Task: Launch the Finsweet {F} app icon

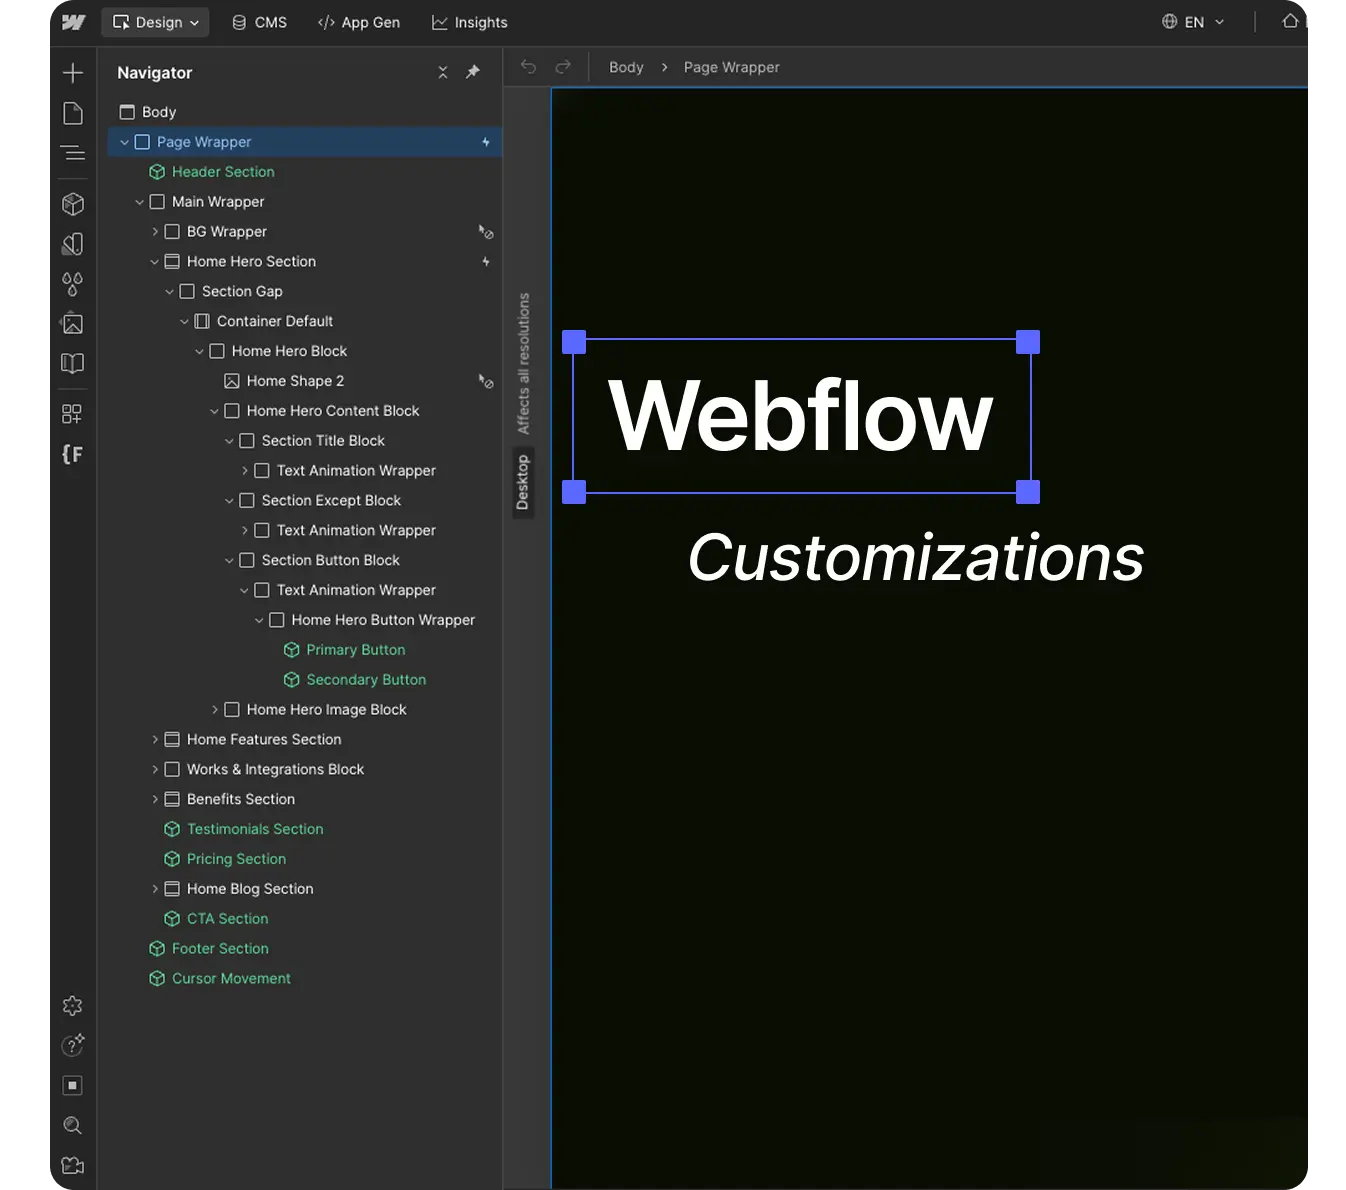Action: tap(73, 454)
